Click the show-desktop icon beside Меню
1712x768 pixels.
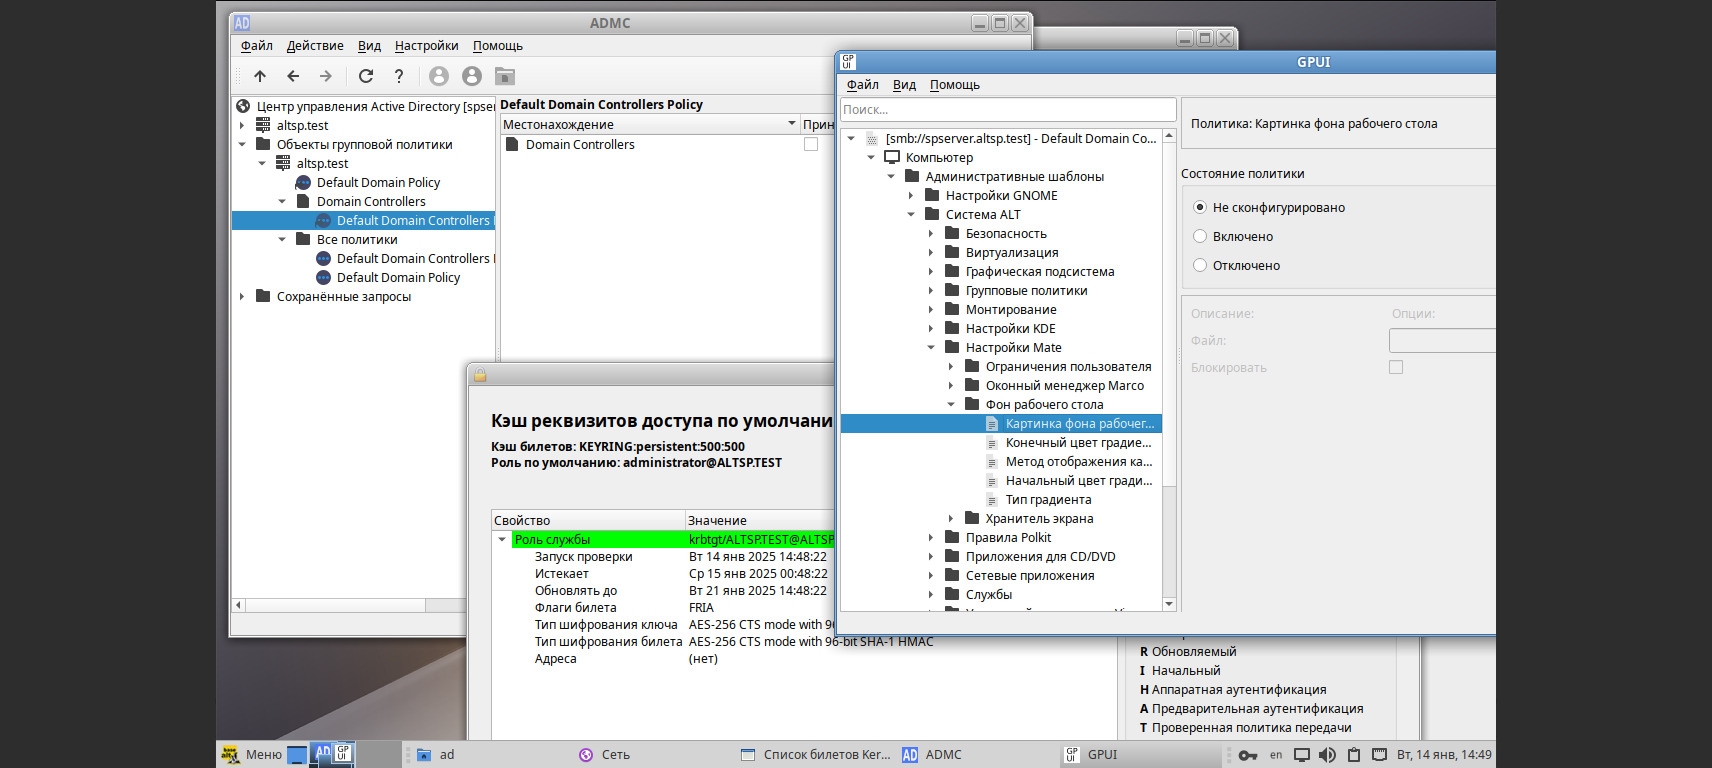297,755
